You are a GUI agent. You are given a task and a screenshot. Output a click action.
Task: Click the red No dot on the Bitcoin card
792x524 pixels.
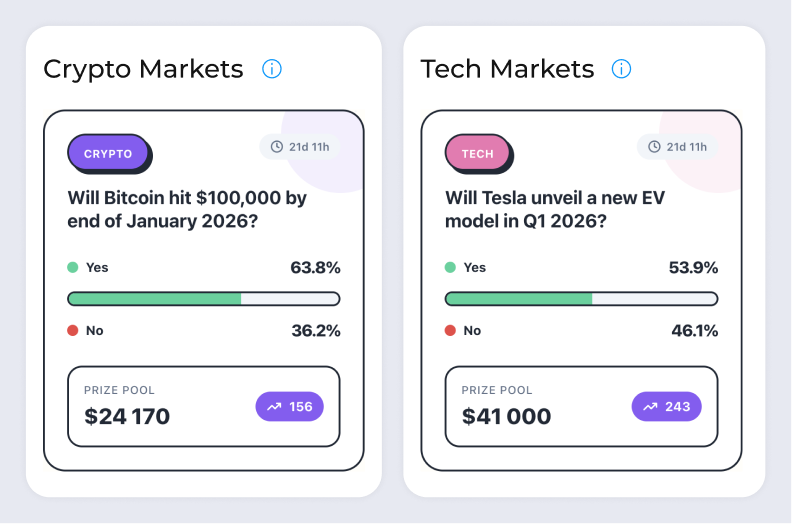click(72, 330)
